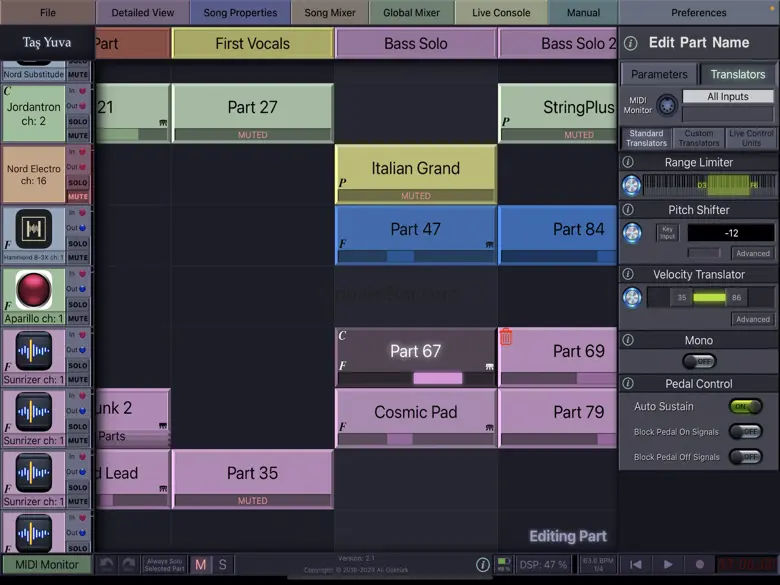
Task: Toggle the Mono switch
Action: [698, 361]
